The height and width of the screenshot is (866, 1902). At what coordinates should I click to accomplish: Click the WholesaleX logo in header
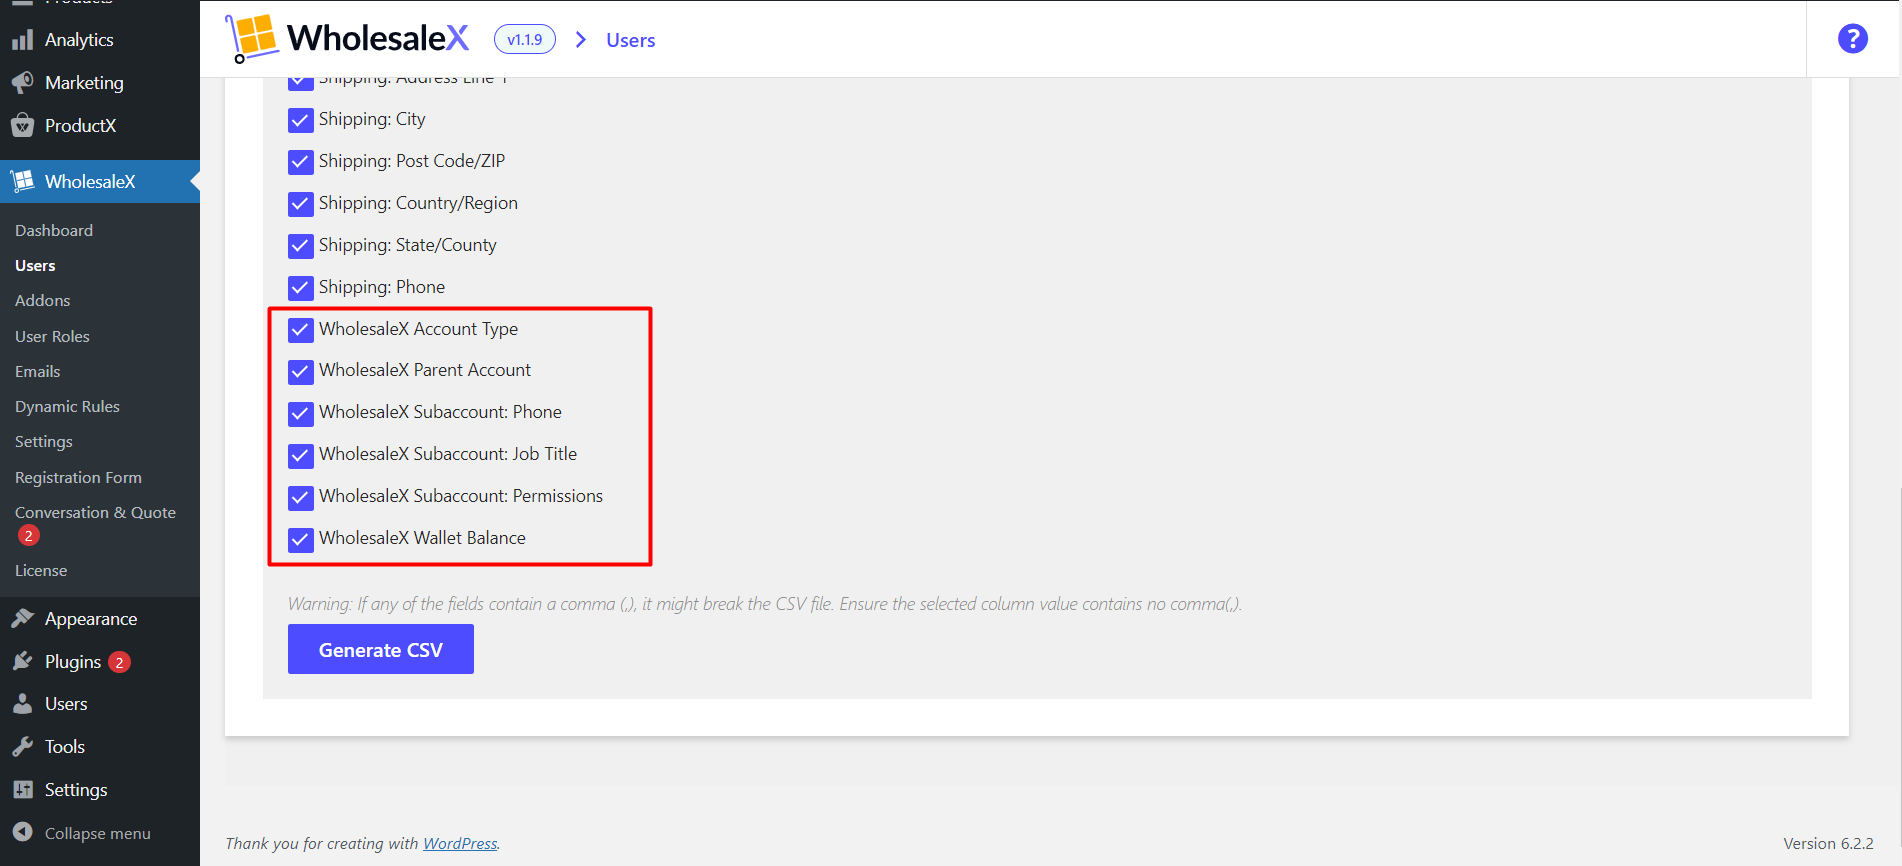pyautogui.click(x=347, y=39)
